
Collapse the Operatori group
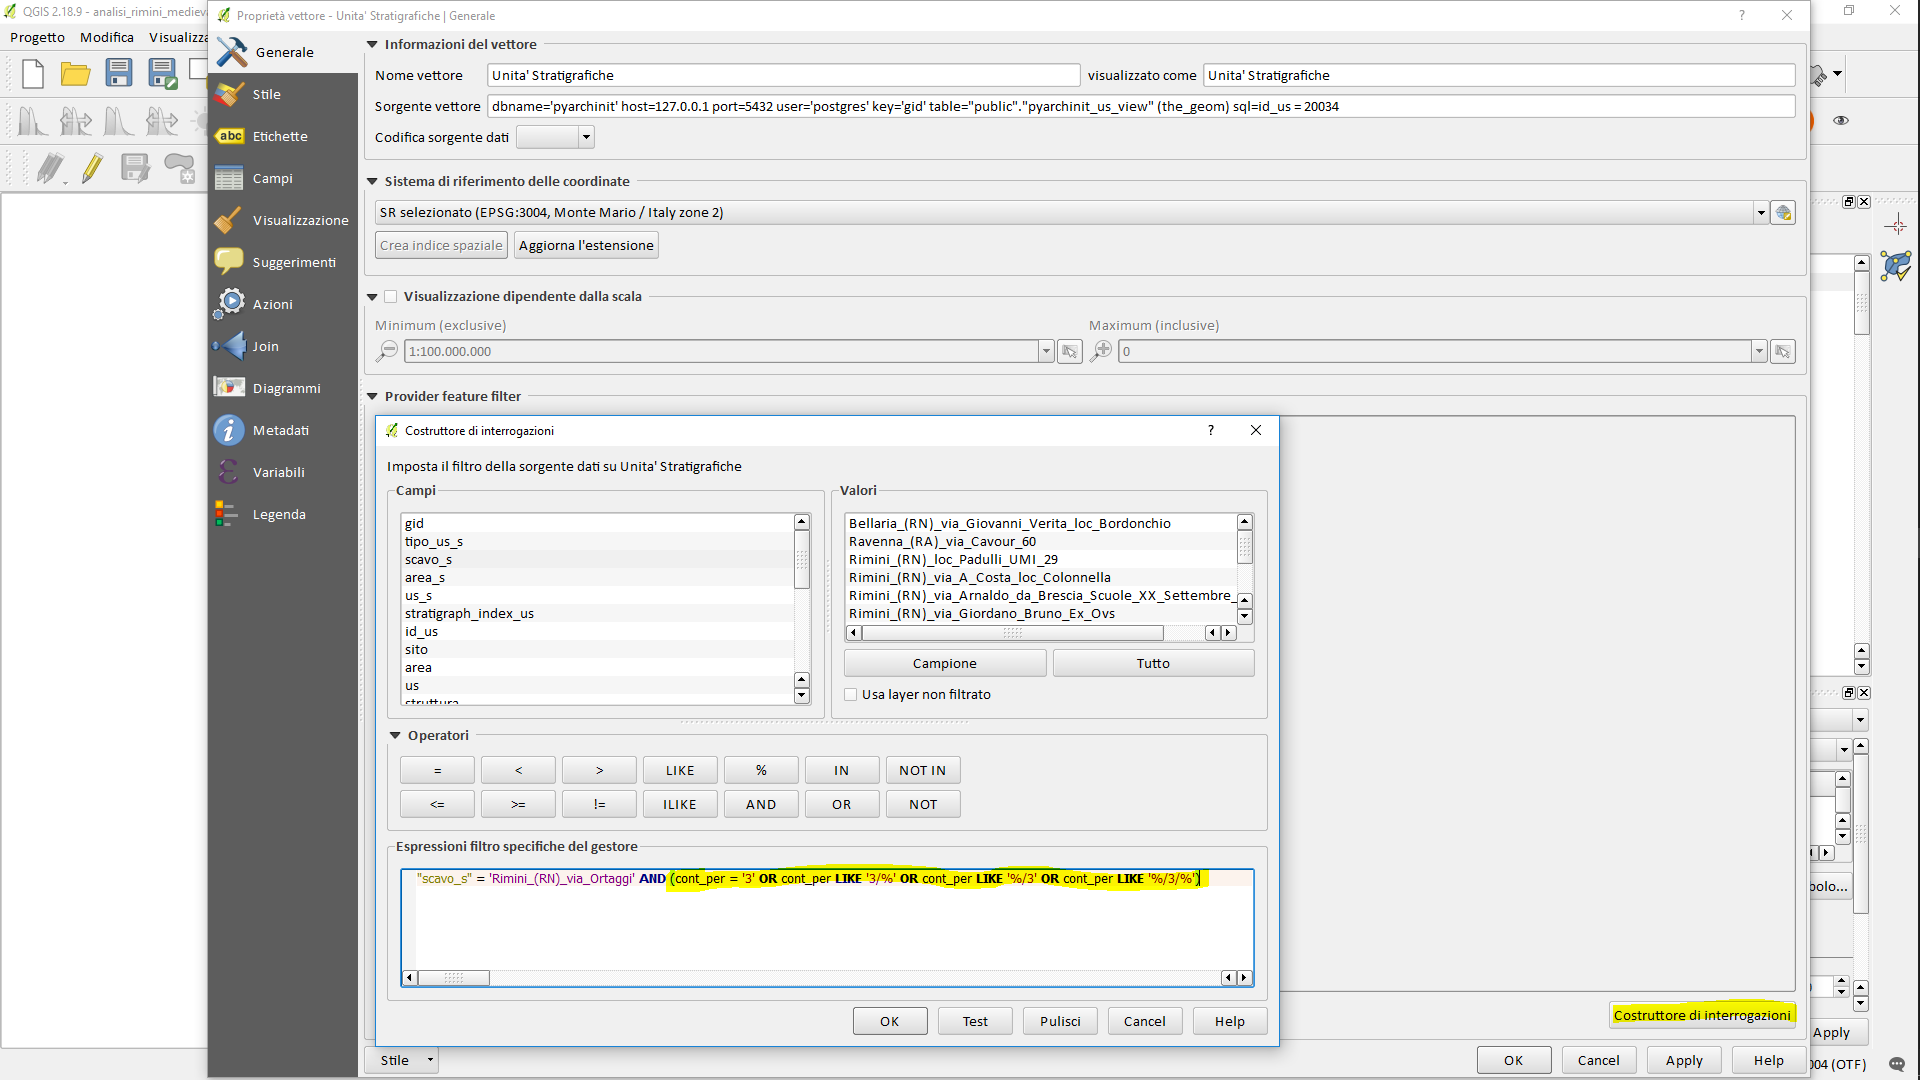(x=395, y=735)
